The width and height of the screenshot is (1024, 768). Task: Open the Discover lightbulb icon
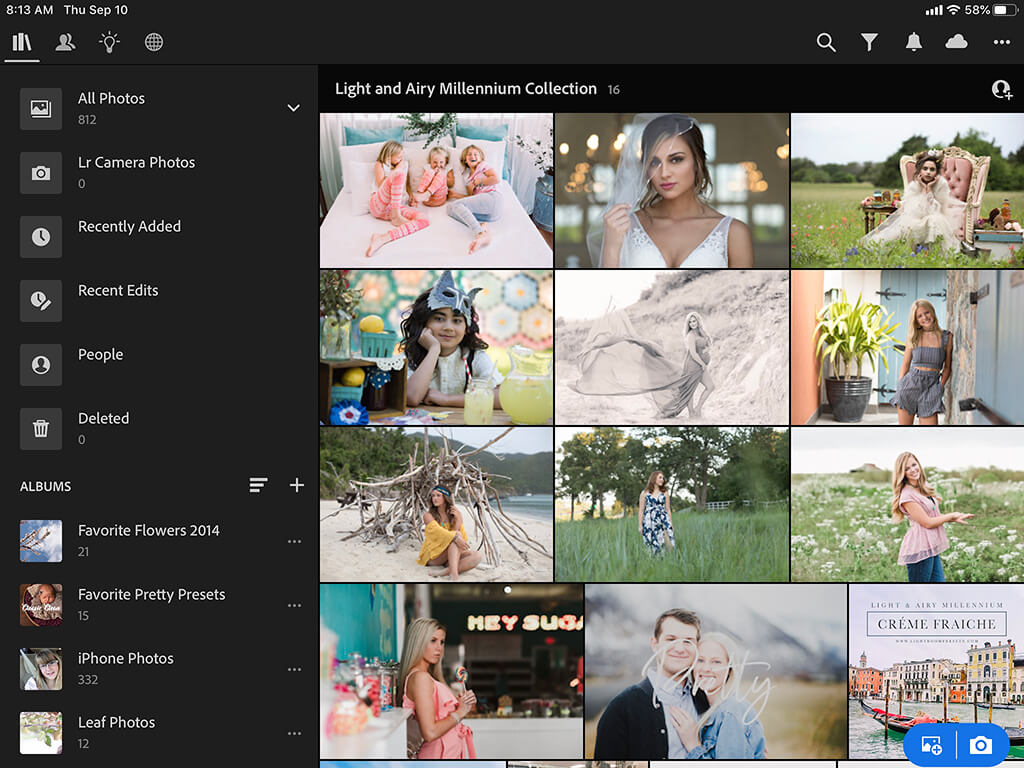pyautogui.click(x=109, y=42)
